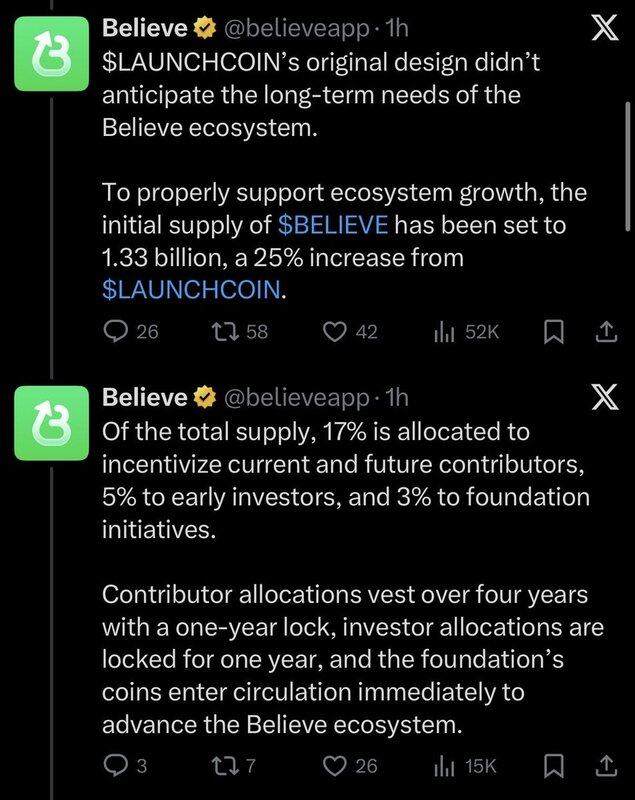Open the blue $LAUNCHCOIN cashtag link

[193, 290]
